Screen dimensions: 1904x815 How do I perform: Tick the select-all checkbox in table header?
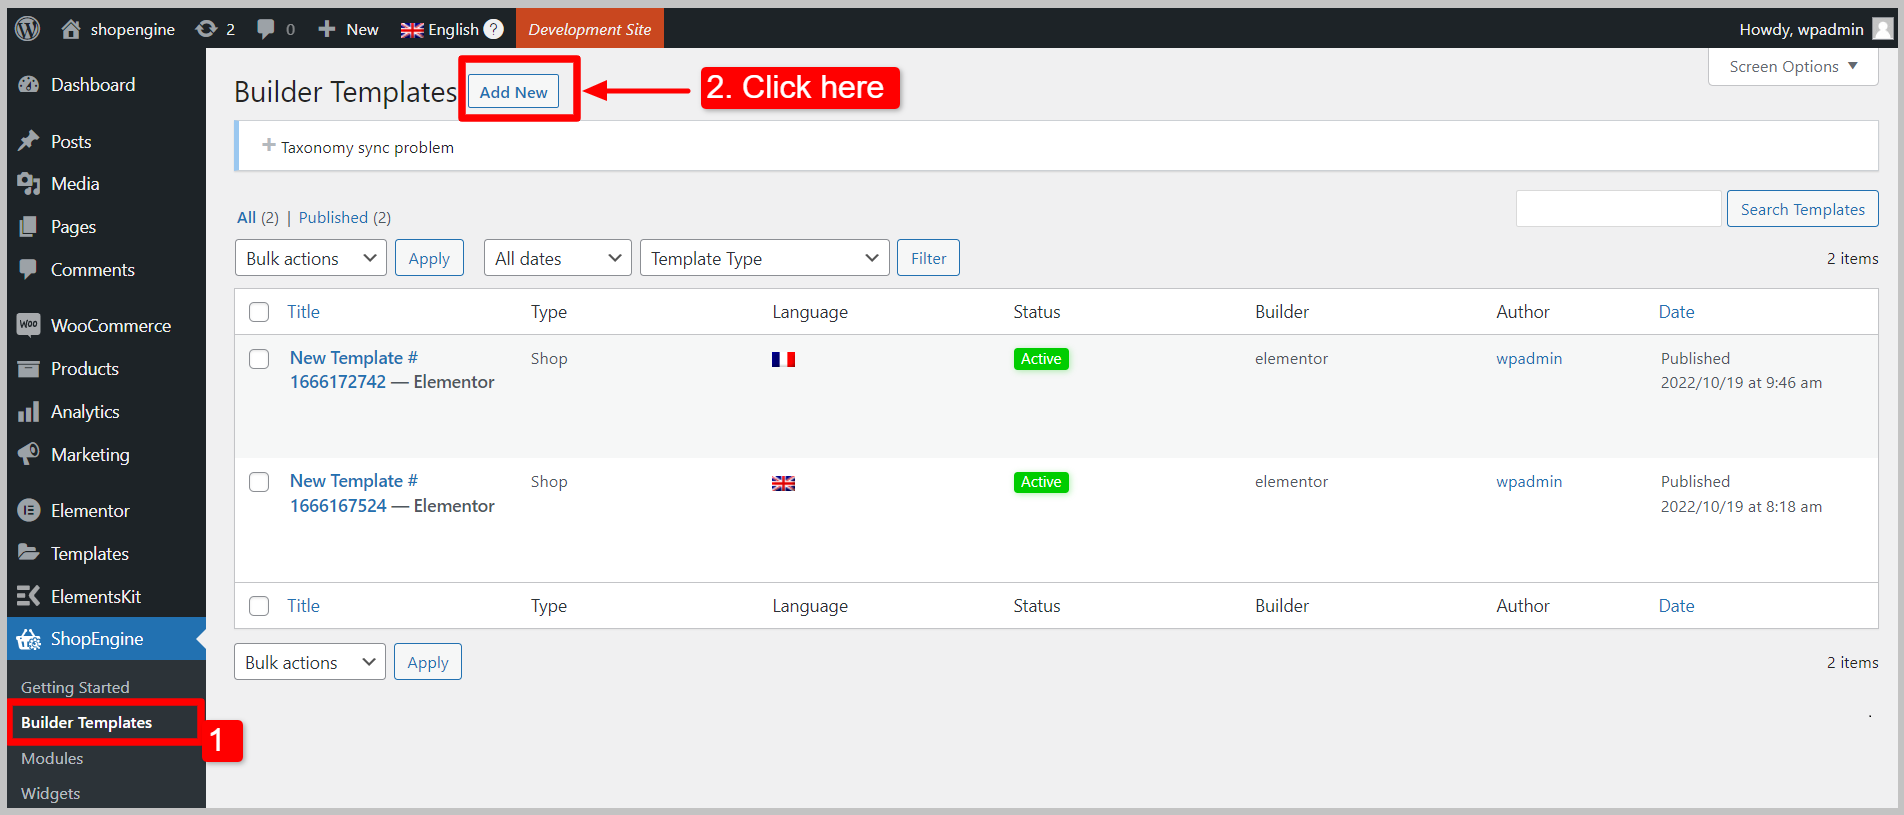[259, 312]
